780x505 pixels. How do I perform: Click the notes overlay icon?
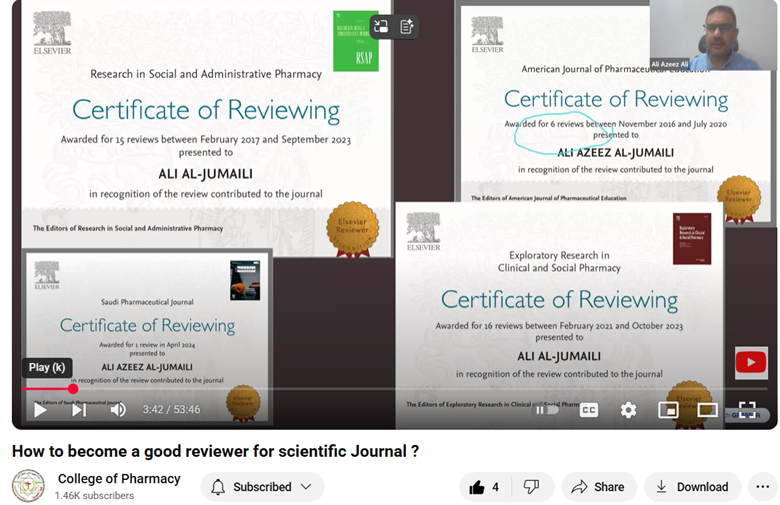(407, 26)
